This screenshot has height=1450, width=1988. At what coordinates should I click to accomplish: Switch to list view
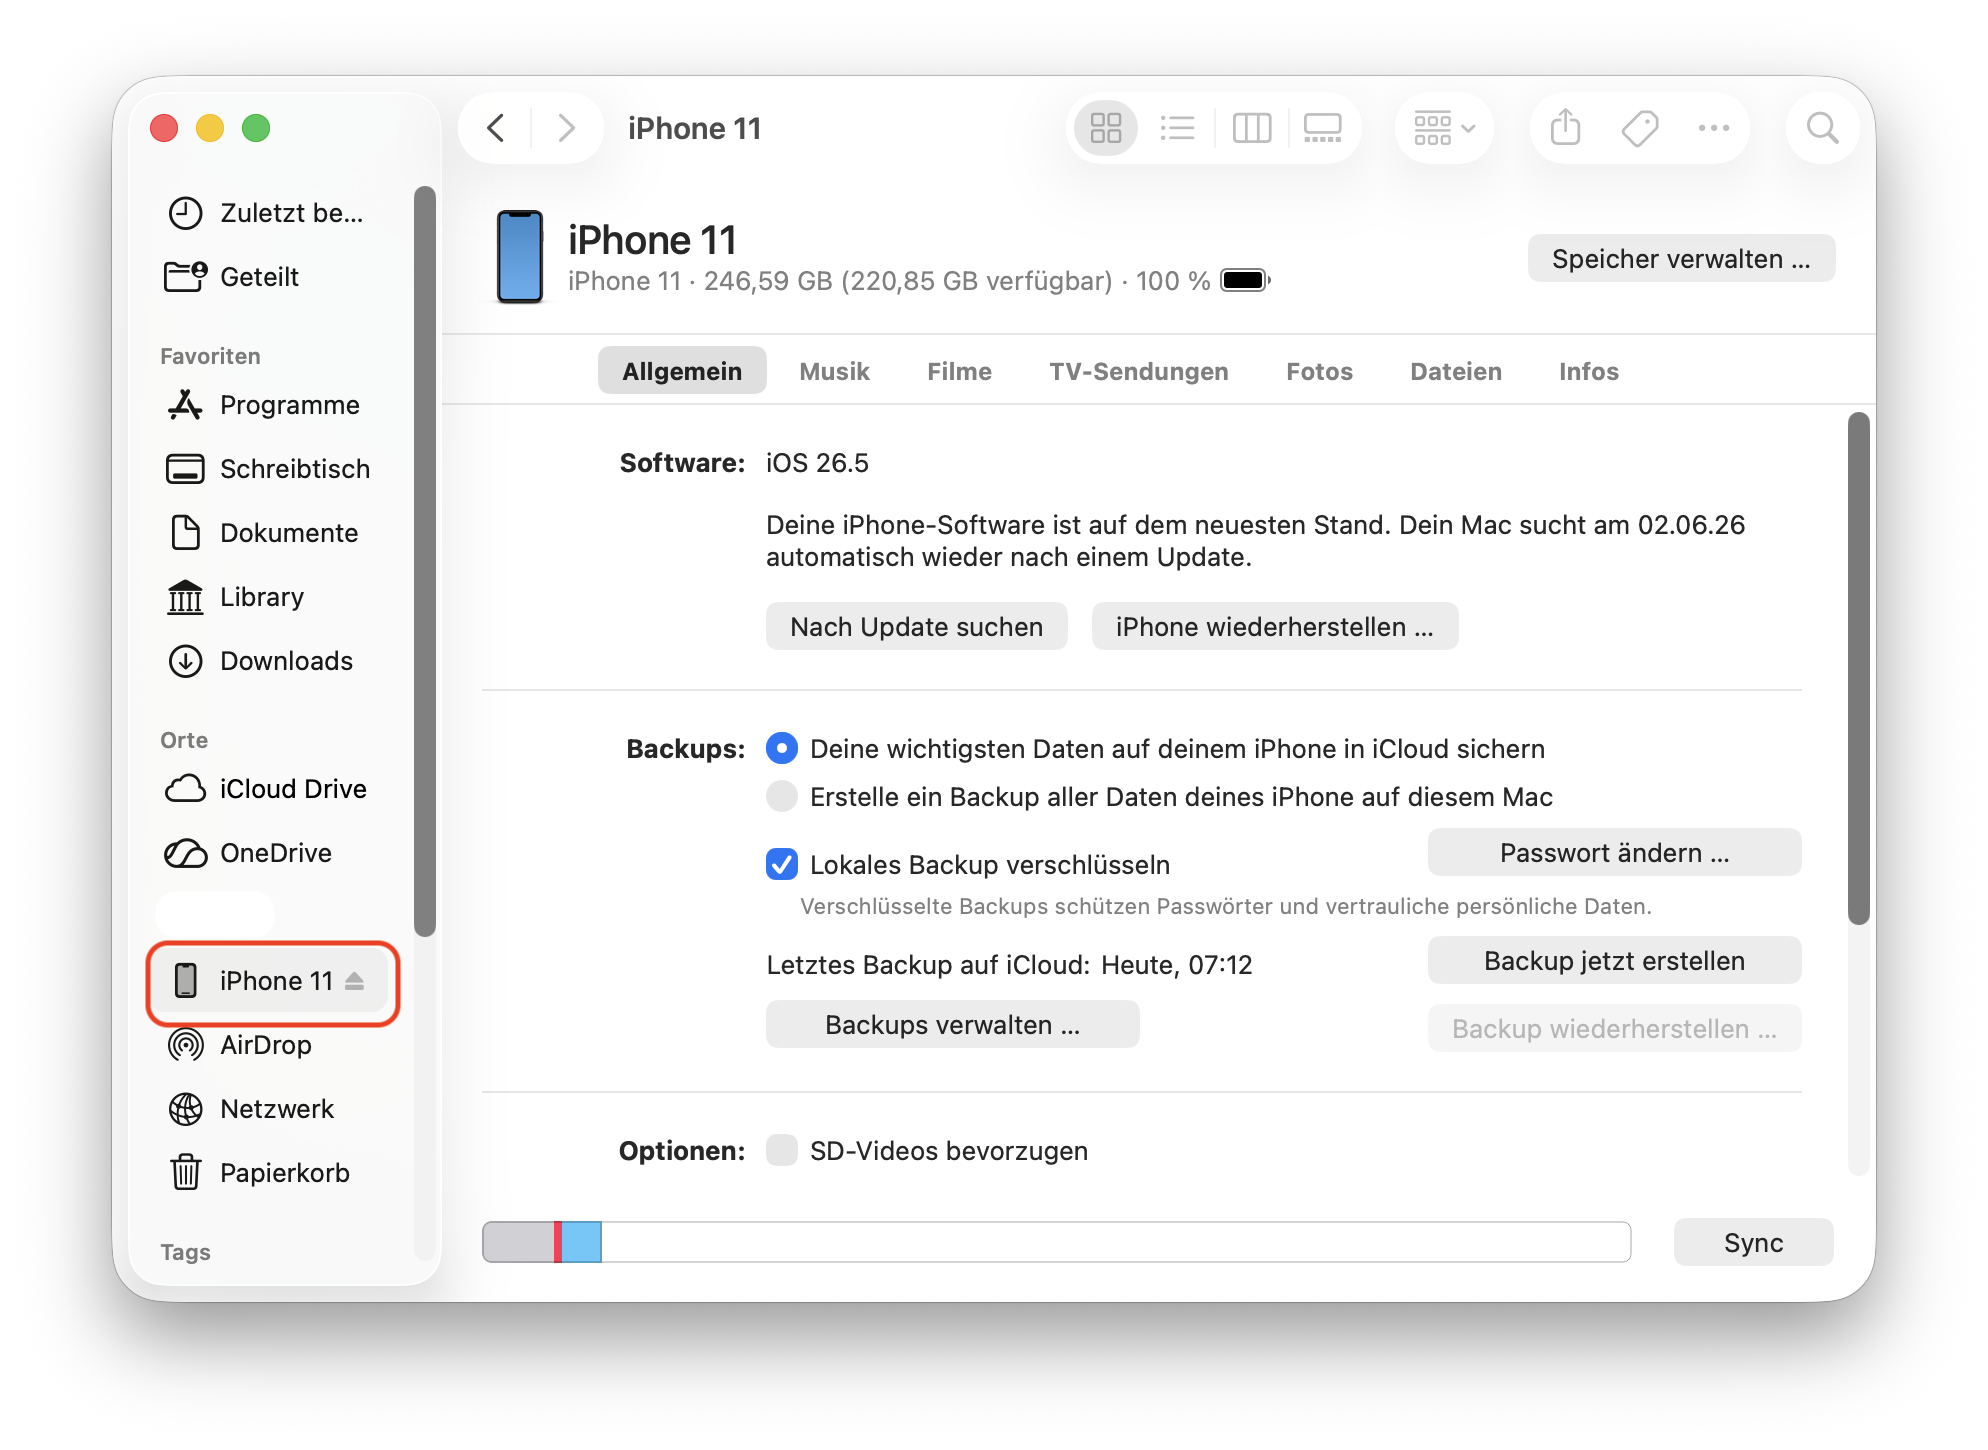1177,128
